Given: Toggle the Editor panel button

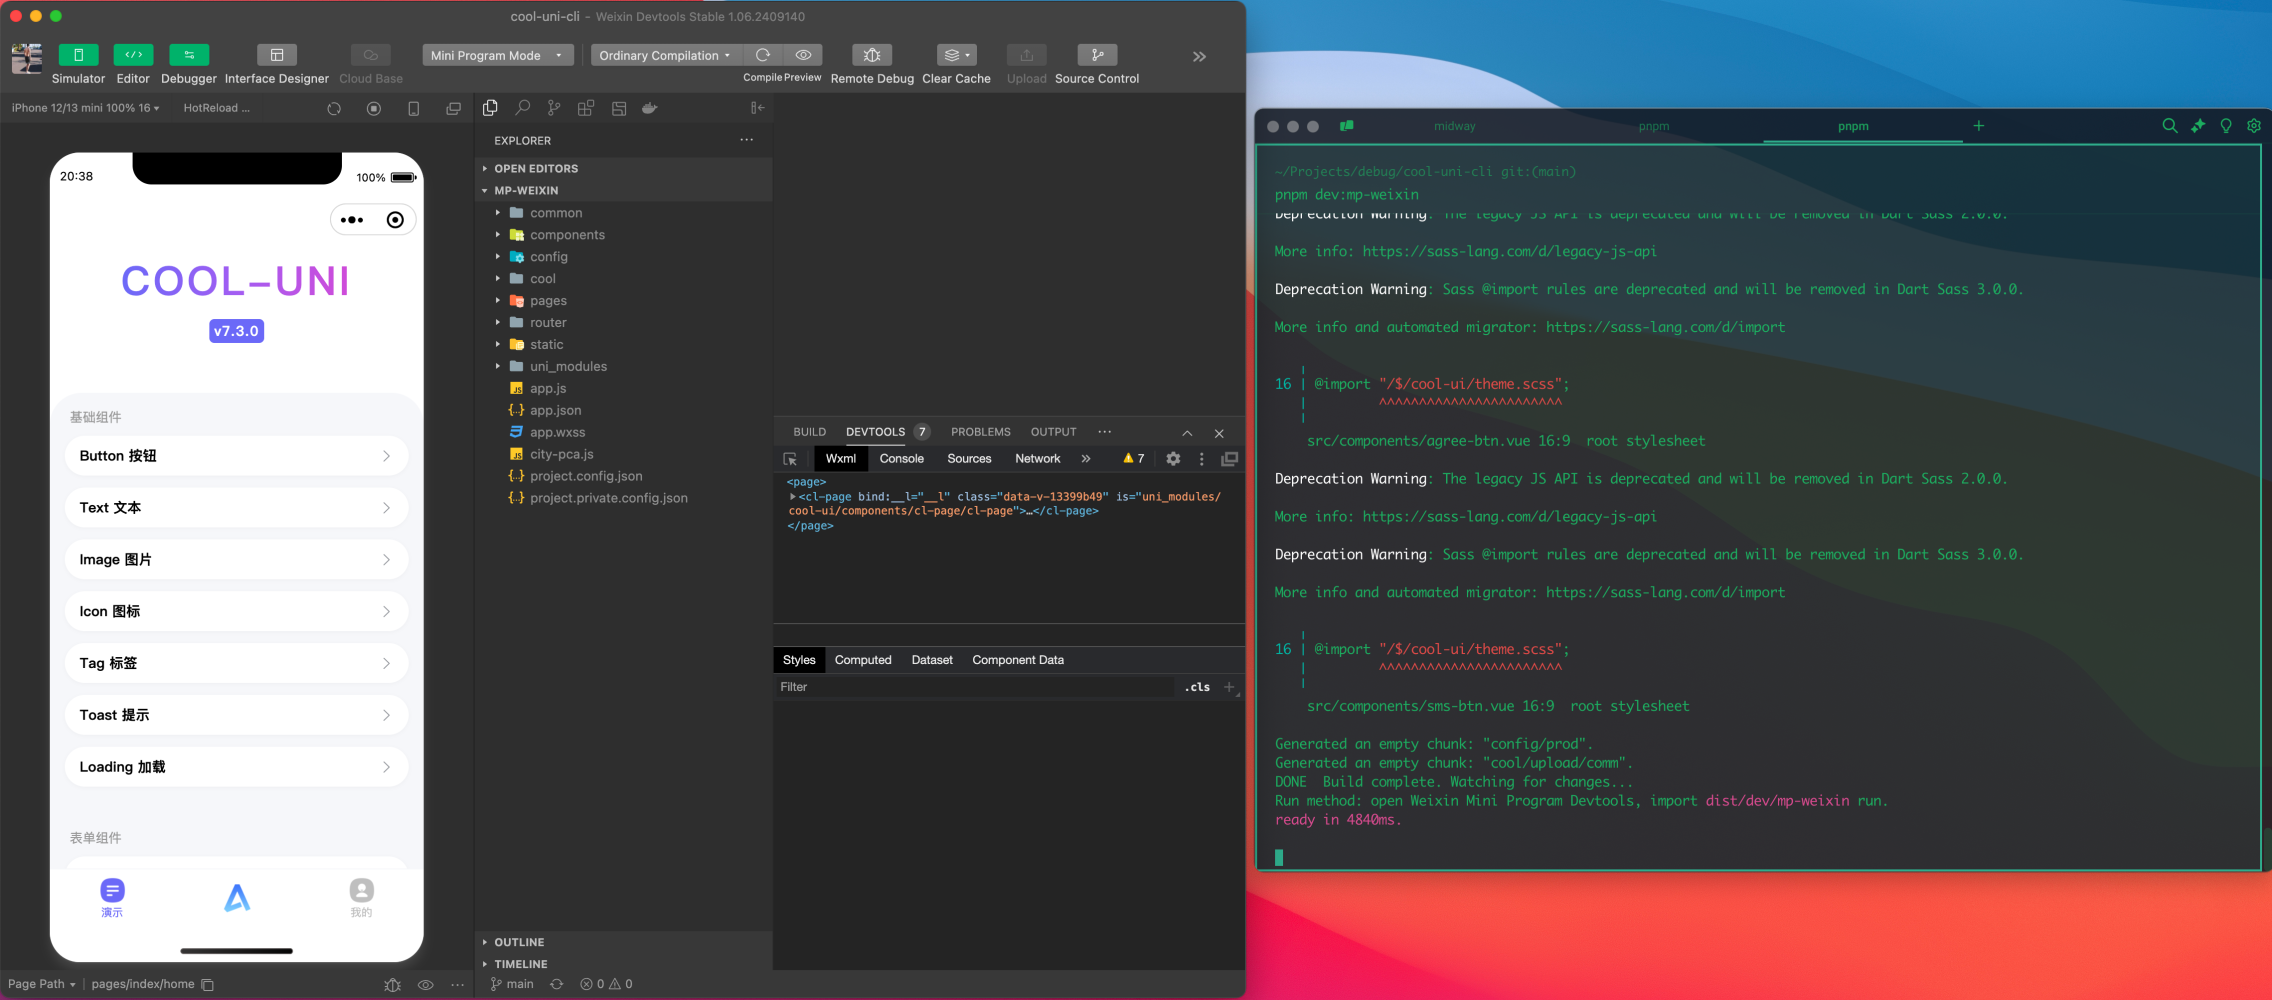Looking at the screenshot, I should [x=133, y=55].
